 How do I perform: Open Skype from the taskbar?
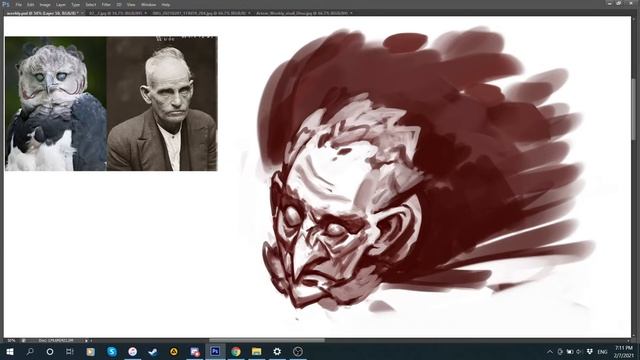click(112, 351)
